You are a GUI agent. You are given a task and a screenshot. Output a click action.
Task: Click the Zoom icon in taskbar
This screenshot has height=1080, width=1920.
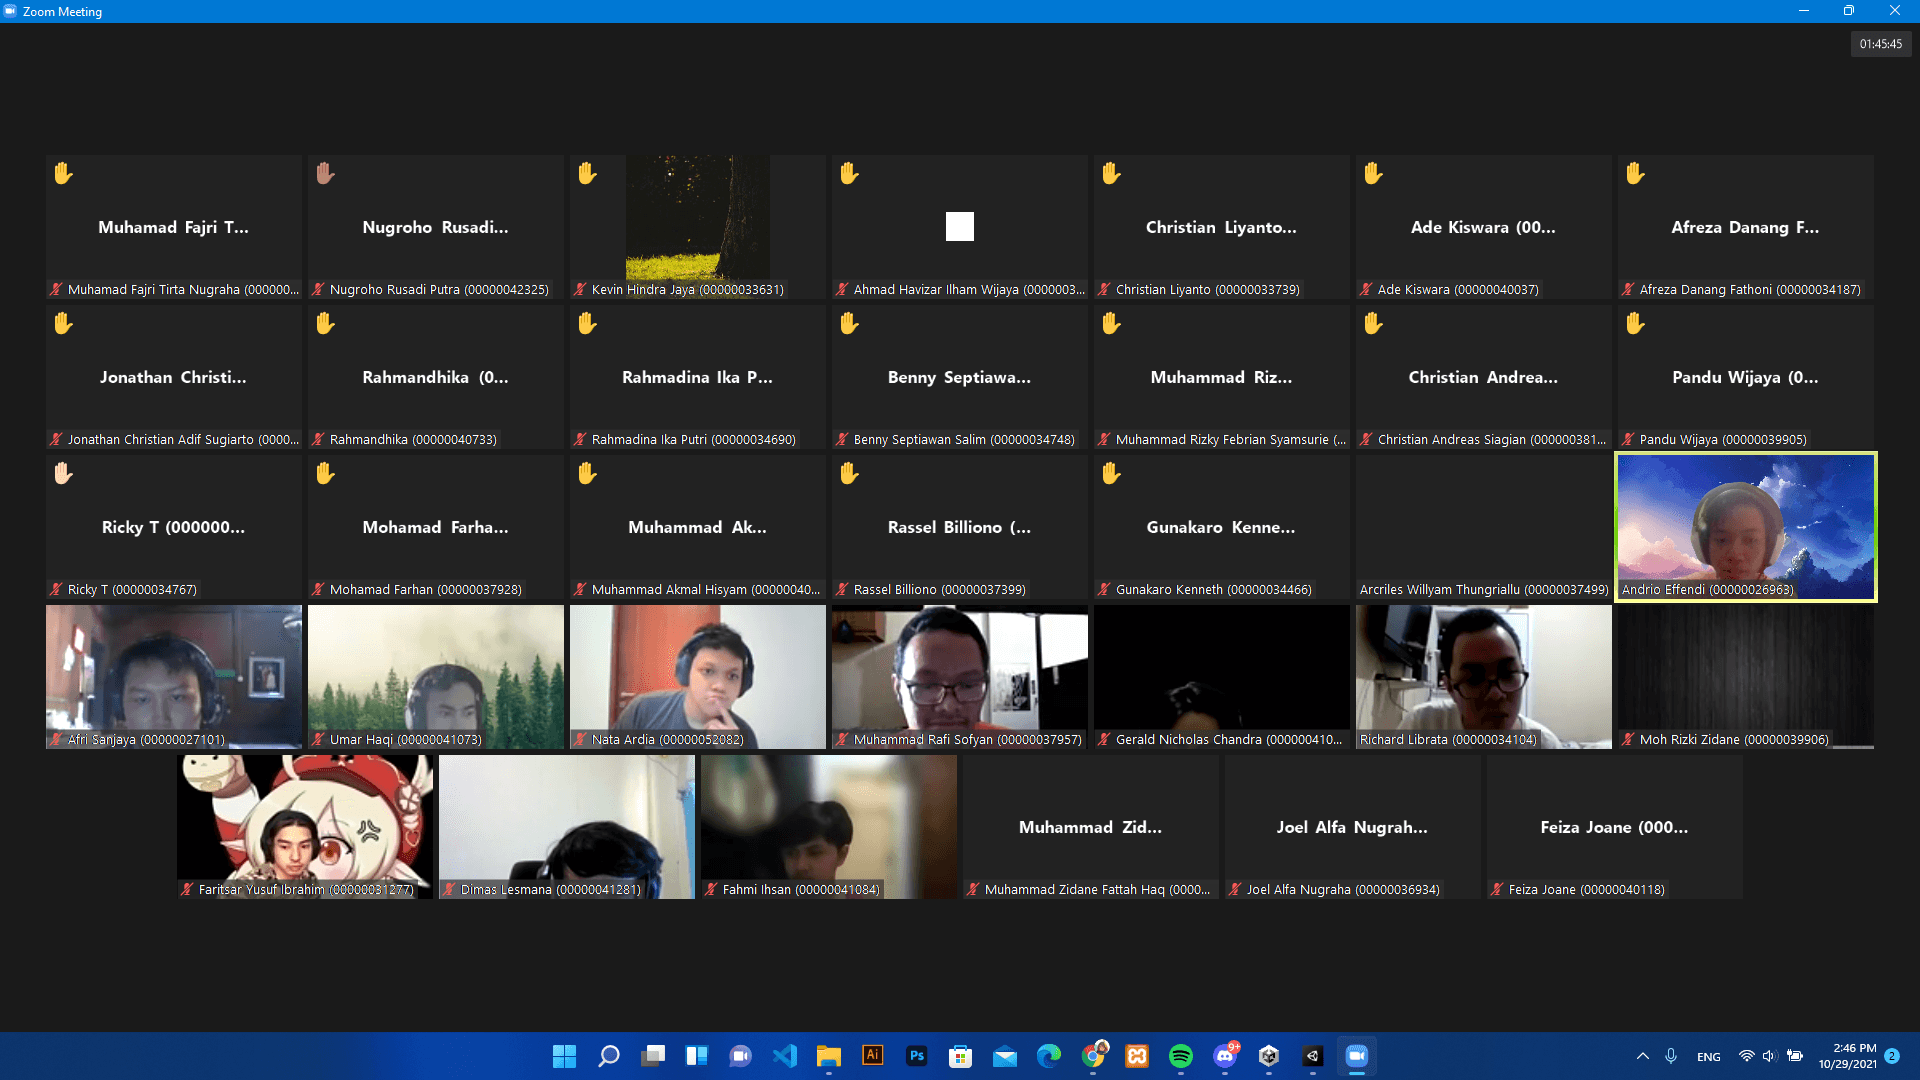click(1356, 1056)
